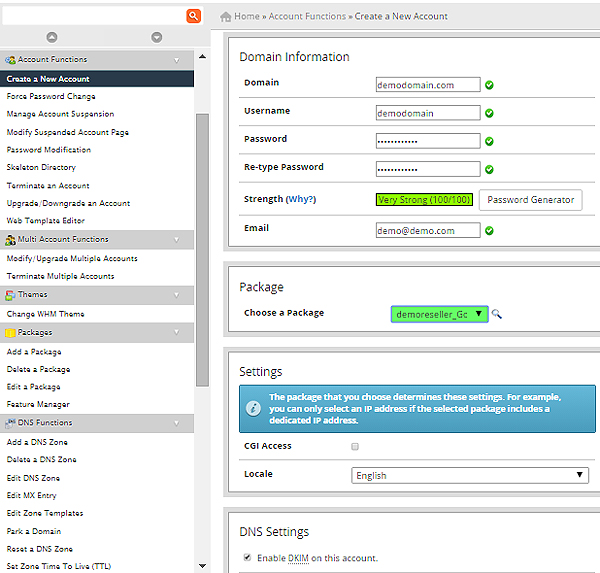The image size is (600, 573).
Task: Click the green check next to Username
Action: (489, 113)
